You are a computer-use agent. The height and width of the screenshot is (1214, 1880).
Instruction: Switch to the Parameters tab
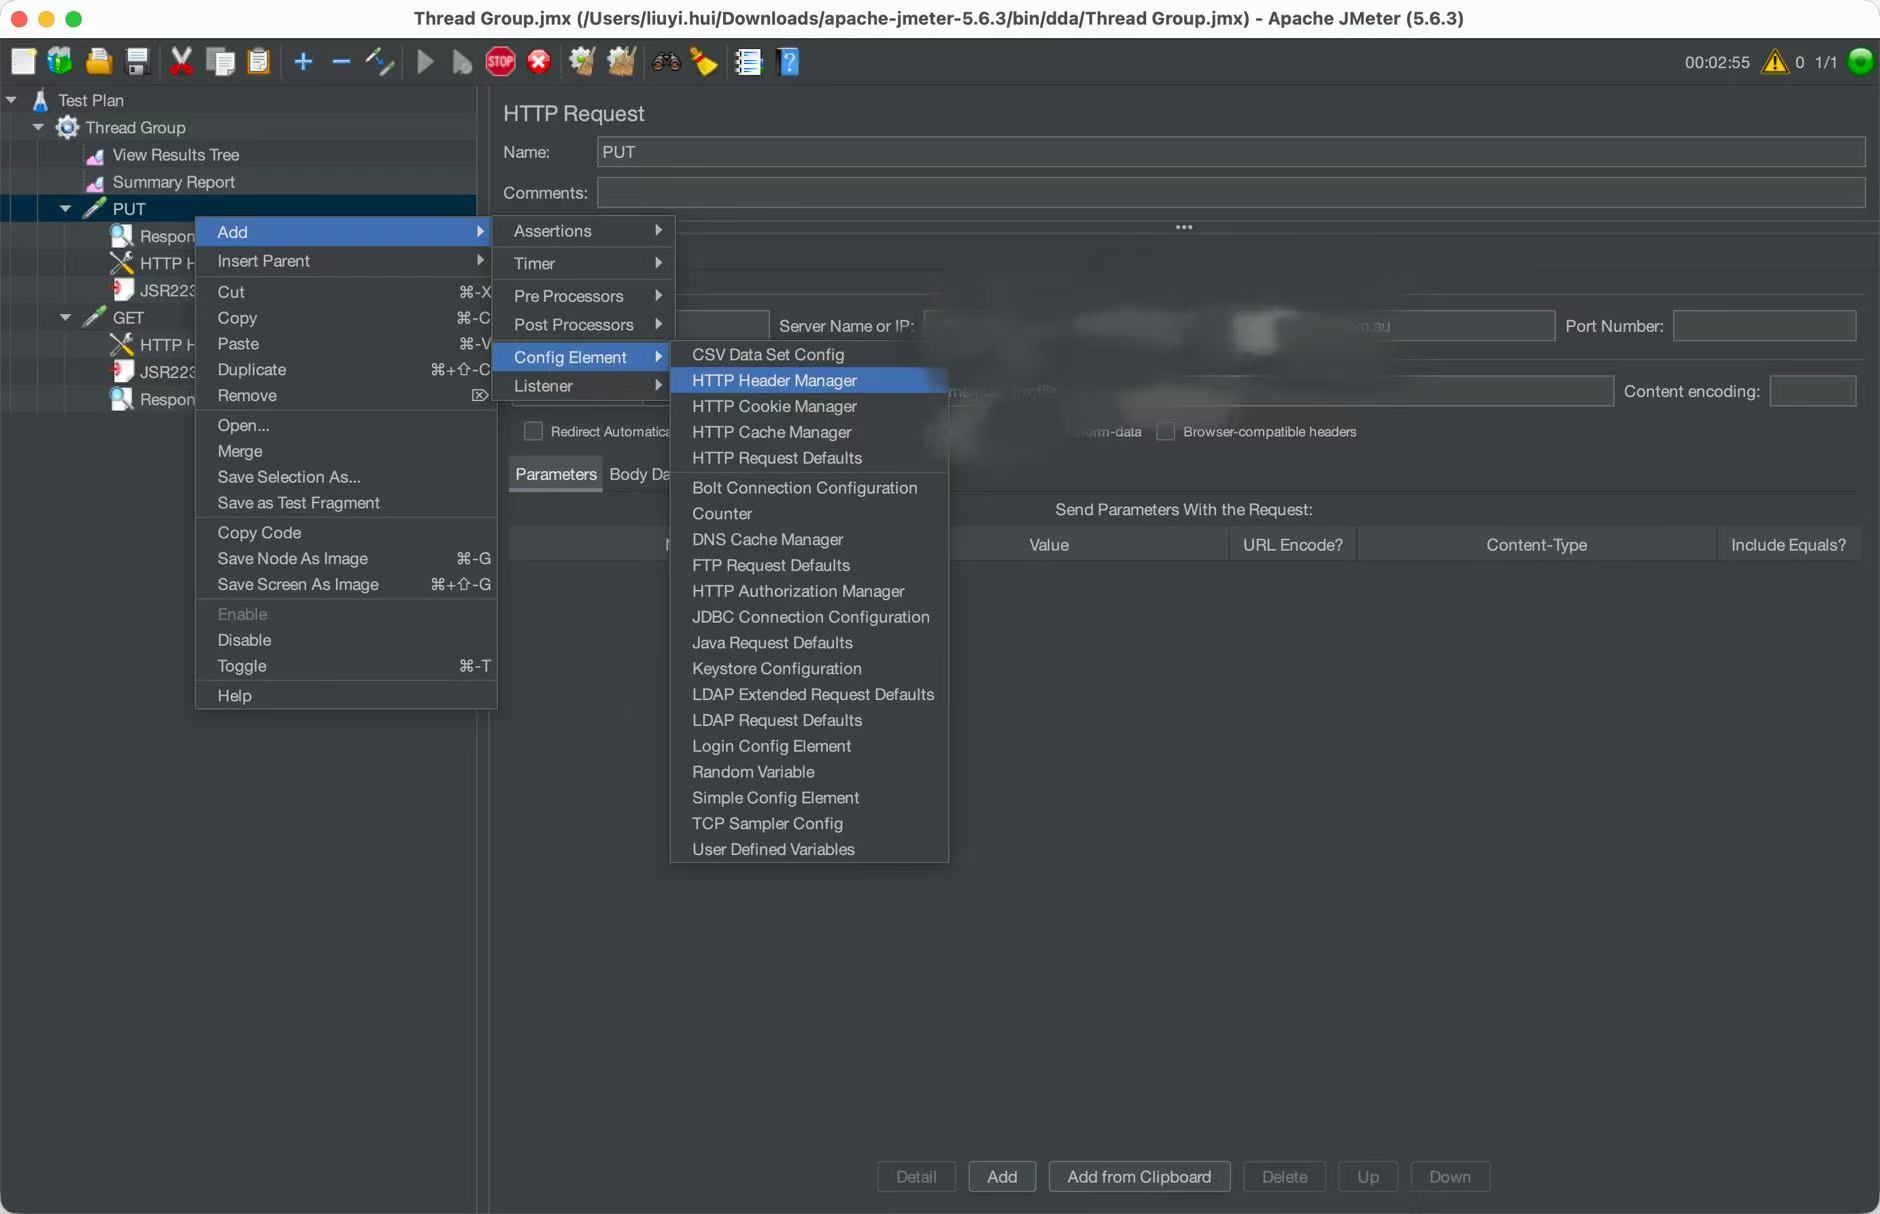(555, 474)
